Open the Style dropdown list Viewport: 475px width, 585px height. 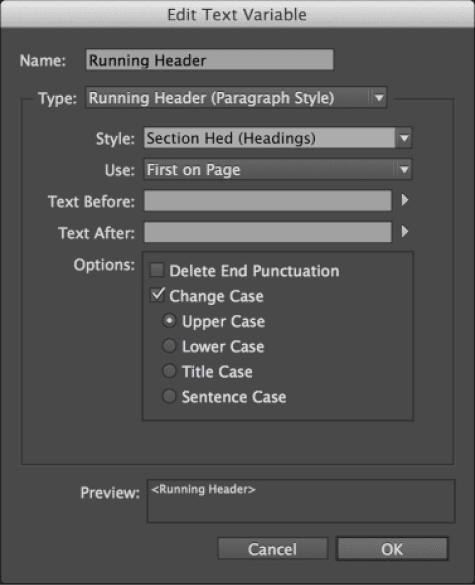(278, 138)
